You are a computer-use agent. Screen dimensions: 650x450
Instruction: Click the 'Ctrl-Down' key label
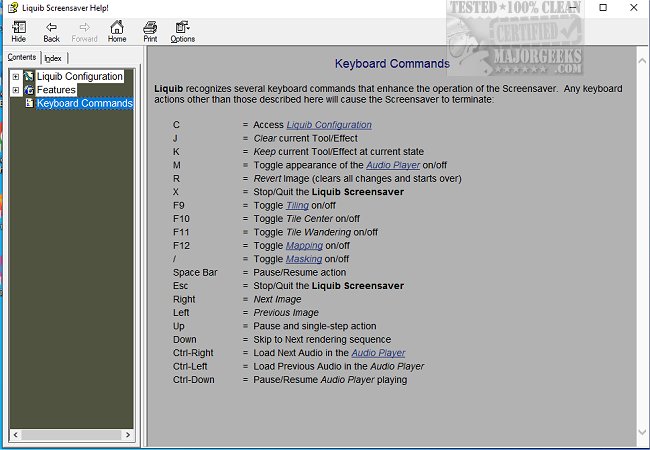click(194, 380)
